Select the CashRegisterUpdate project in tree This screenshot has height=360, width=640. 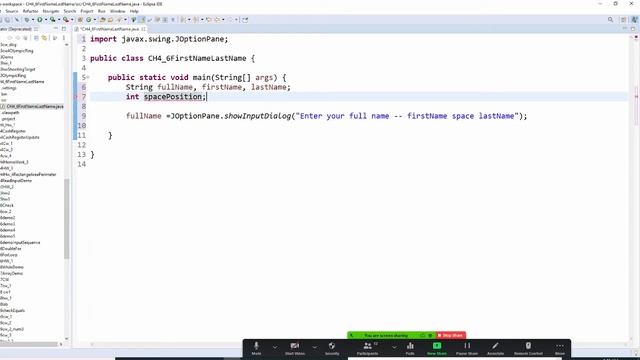[20, 137]
